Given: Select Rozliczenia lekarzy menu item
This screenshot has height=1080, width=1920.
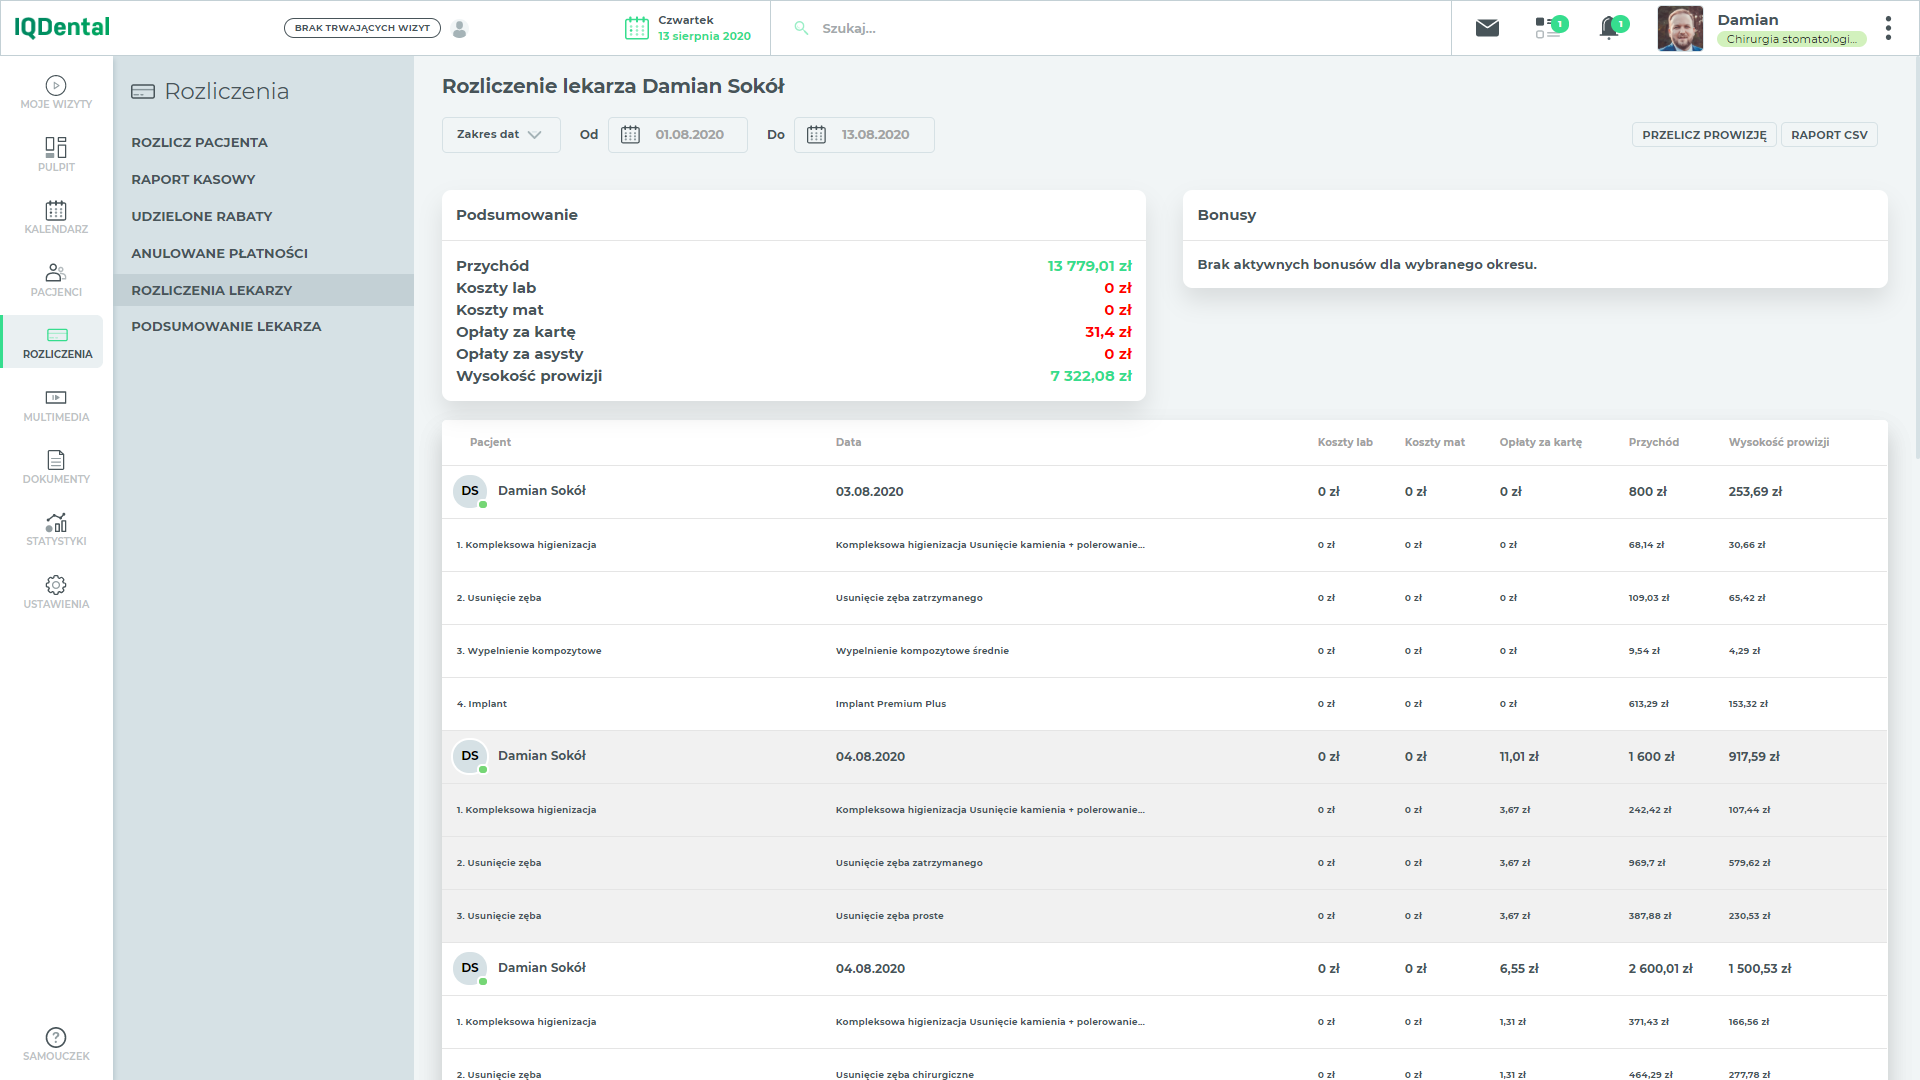Looking at the screenshot, I should (264, 290).
